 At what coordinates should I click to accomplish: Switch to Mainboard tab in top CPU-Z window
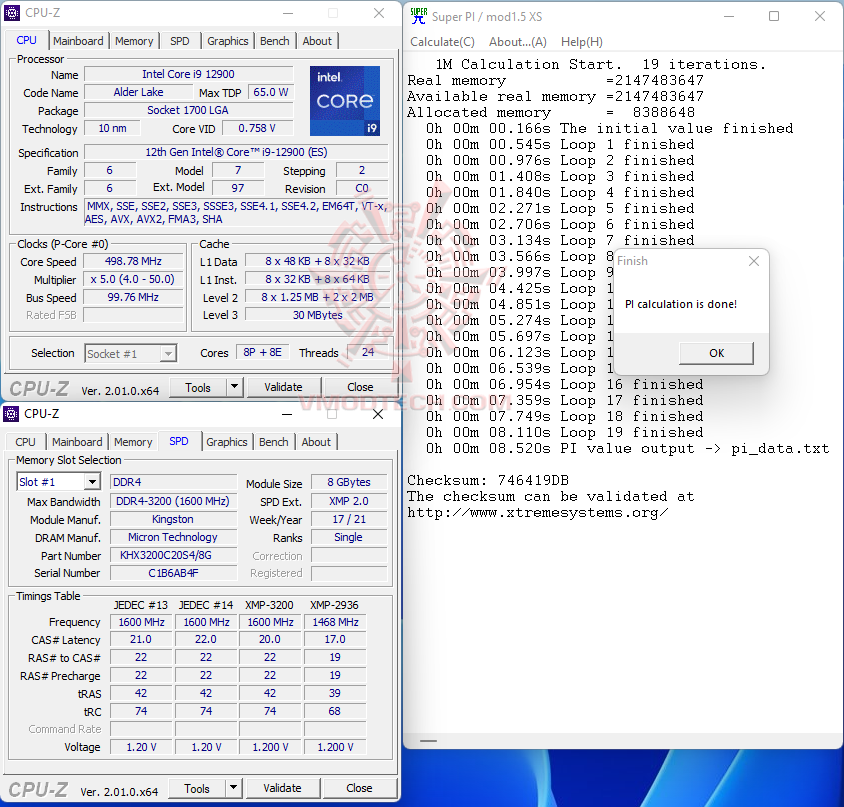click(78, 41)
